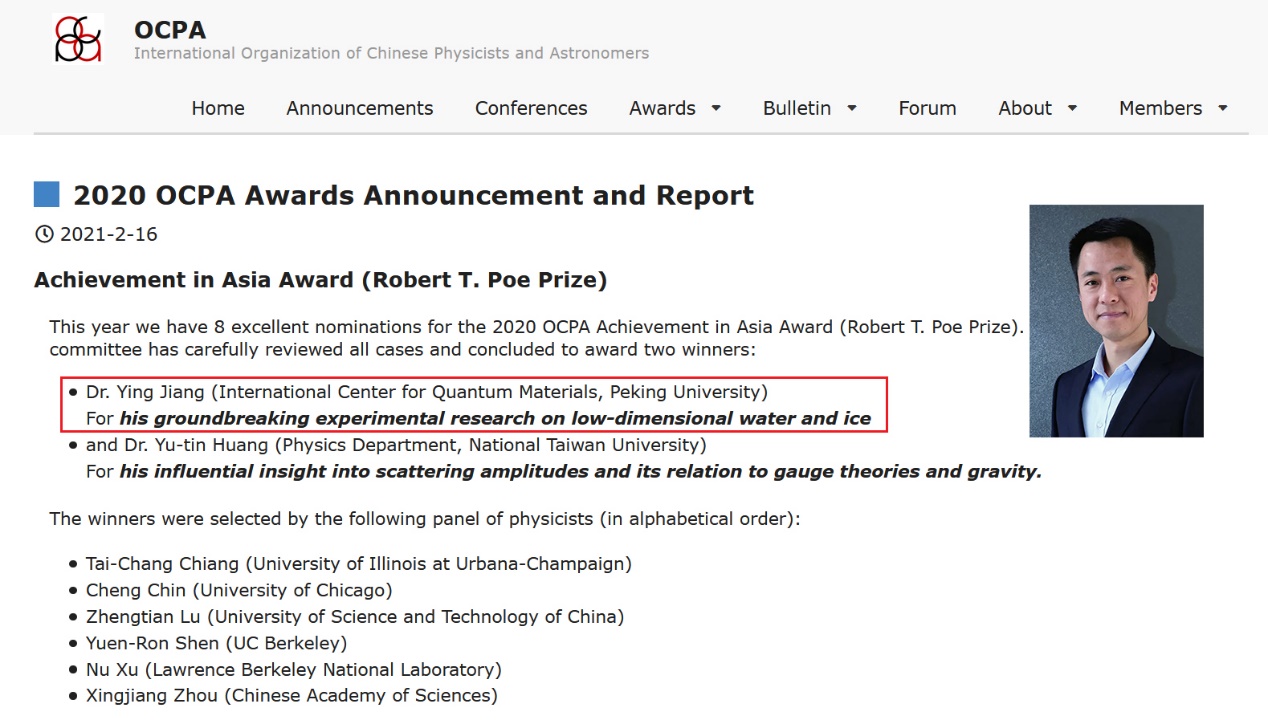Click the OCPA site title text
The width and height of the screenshot is (1268, 720).
coord(170,30)
